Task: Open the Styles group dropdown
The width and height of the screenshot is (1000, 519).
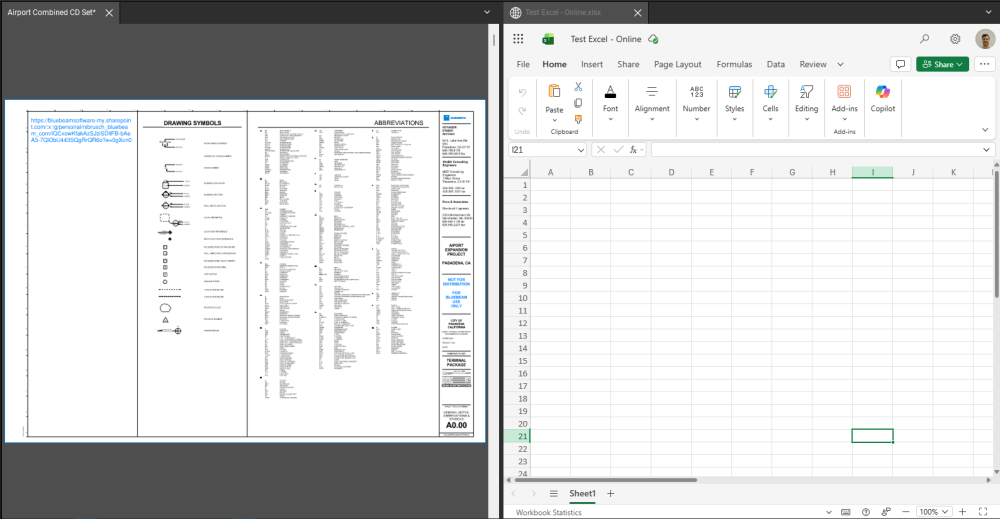Action: [735, 119]
